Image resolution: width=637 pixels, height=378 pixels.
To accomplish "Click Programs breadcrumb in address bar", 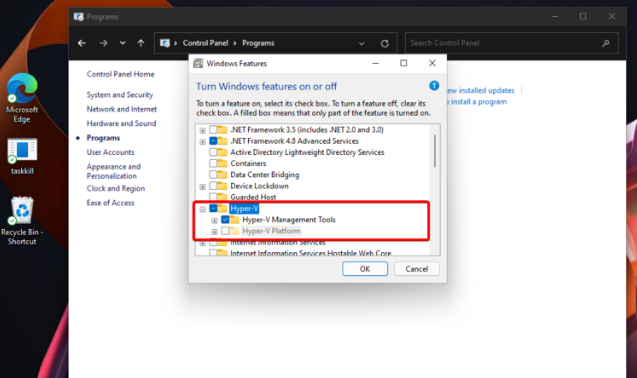I will coord(258,43).
